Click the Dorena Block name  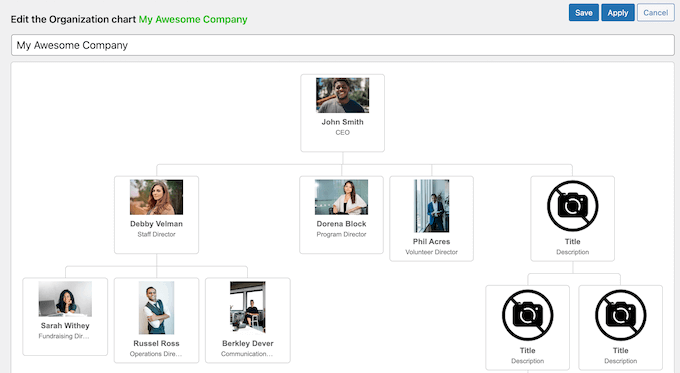341,224
